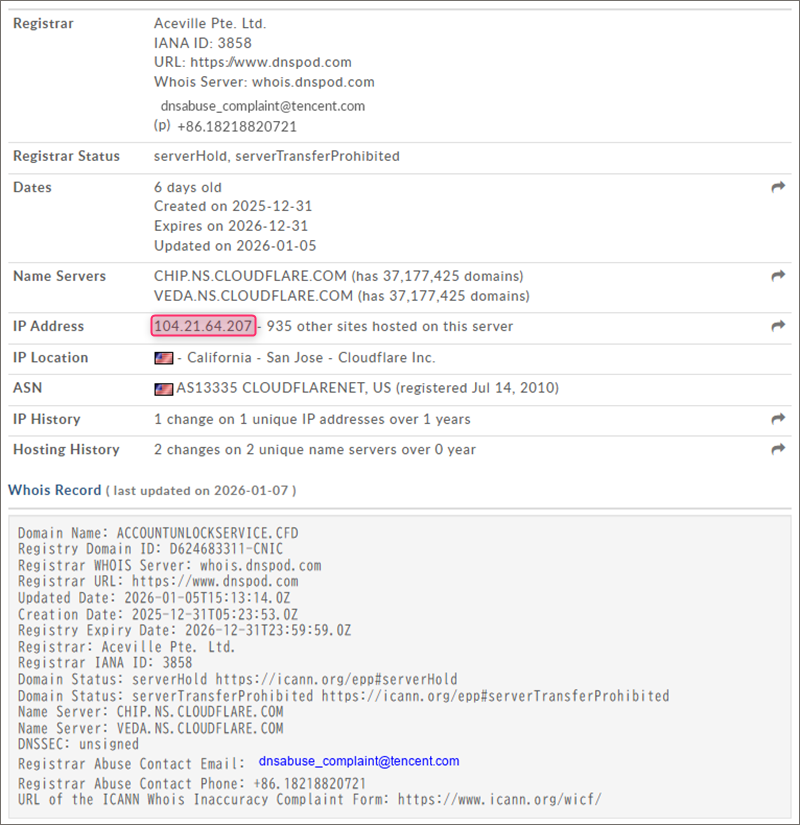Click the icann.org/epp#serverTransferProhibited URL
The image size is (800, 825).
click(495, 695)
